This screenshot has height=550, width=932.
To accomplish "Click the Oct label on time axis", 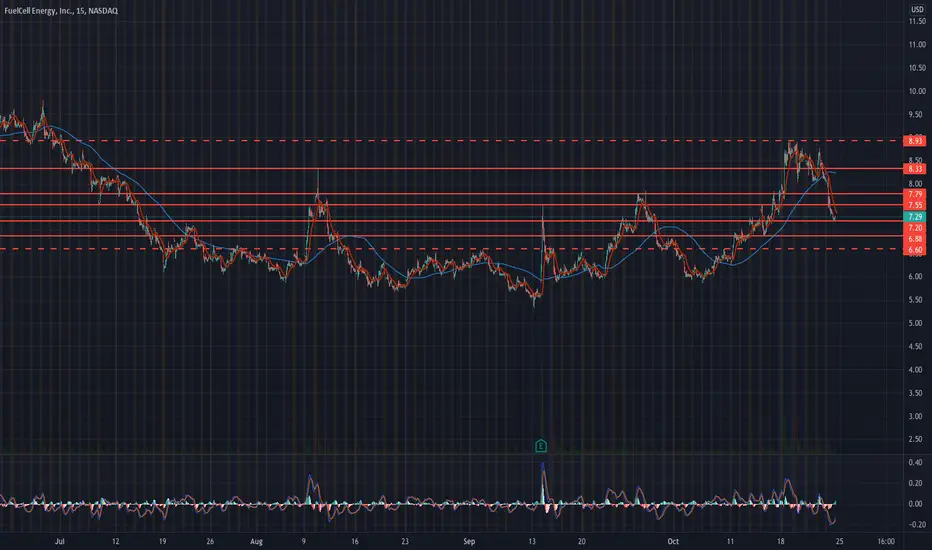I will point(673,541).
